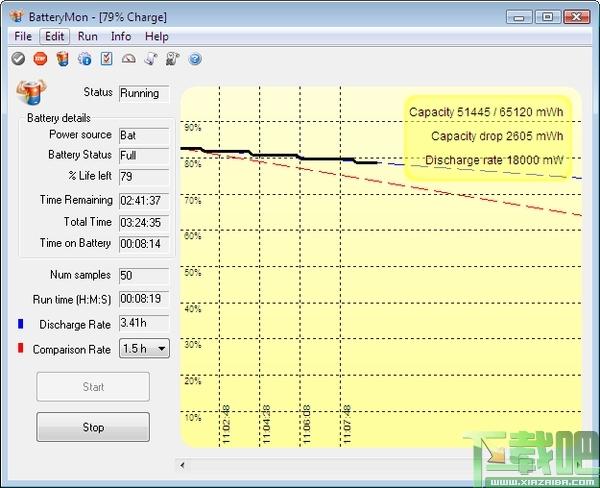Click the grayed-out Start button
The width and height of the screenshot is (600, 488).
(93, 387)
